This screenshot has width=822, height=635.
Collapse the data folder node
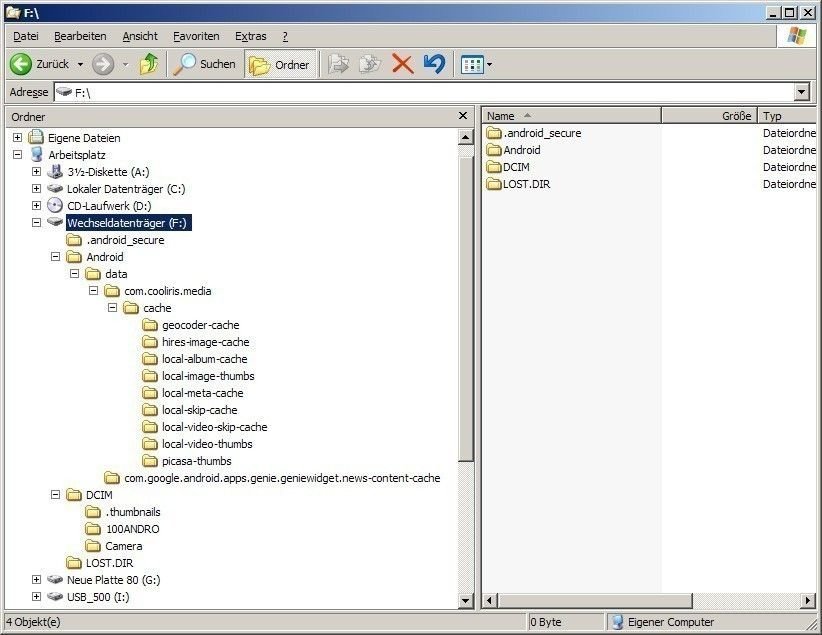click(x=74, y=273)
